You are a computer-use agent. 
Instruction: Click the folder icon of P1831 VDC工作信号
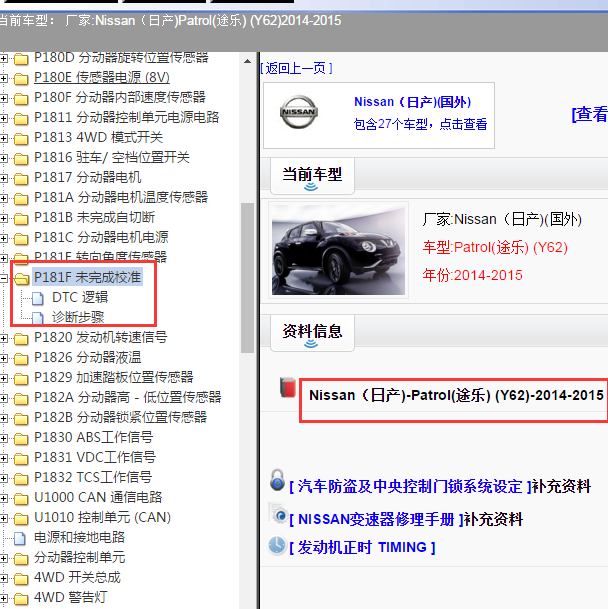click(21, 459)
